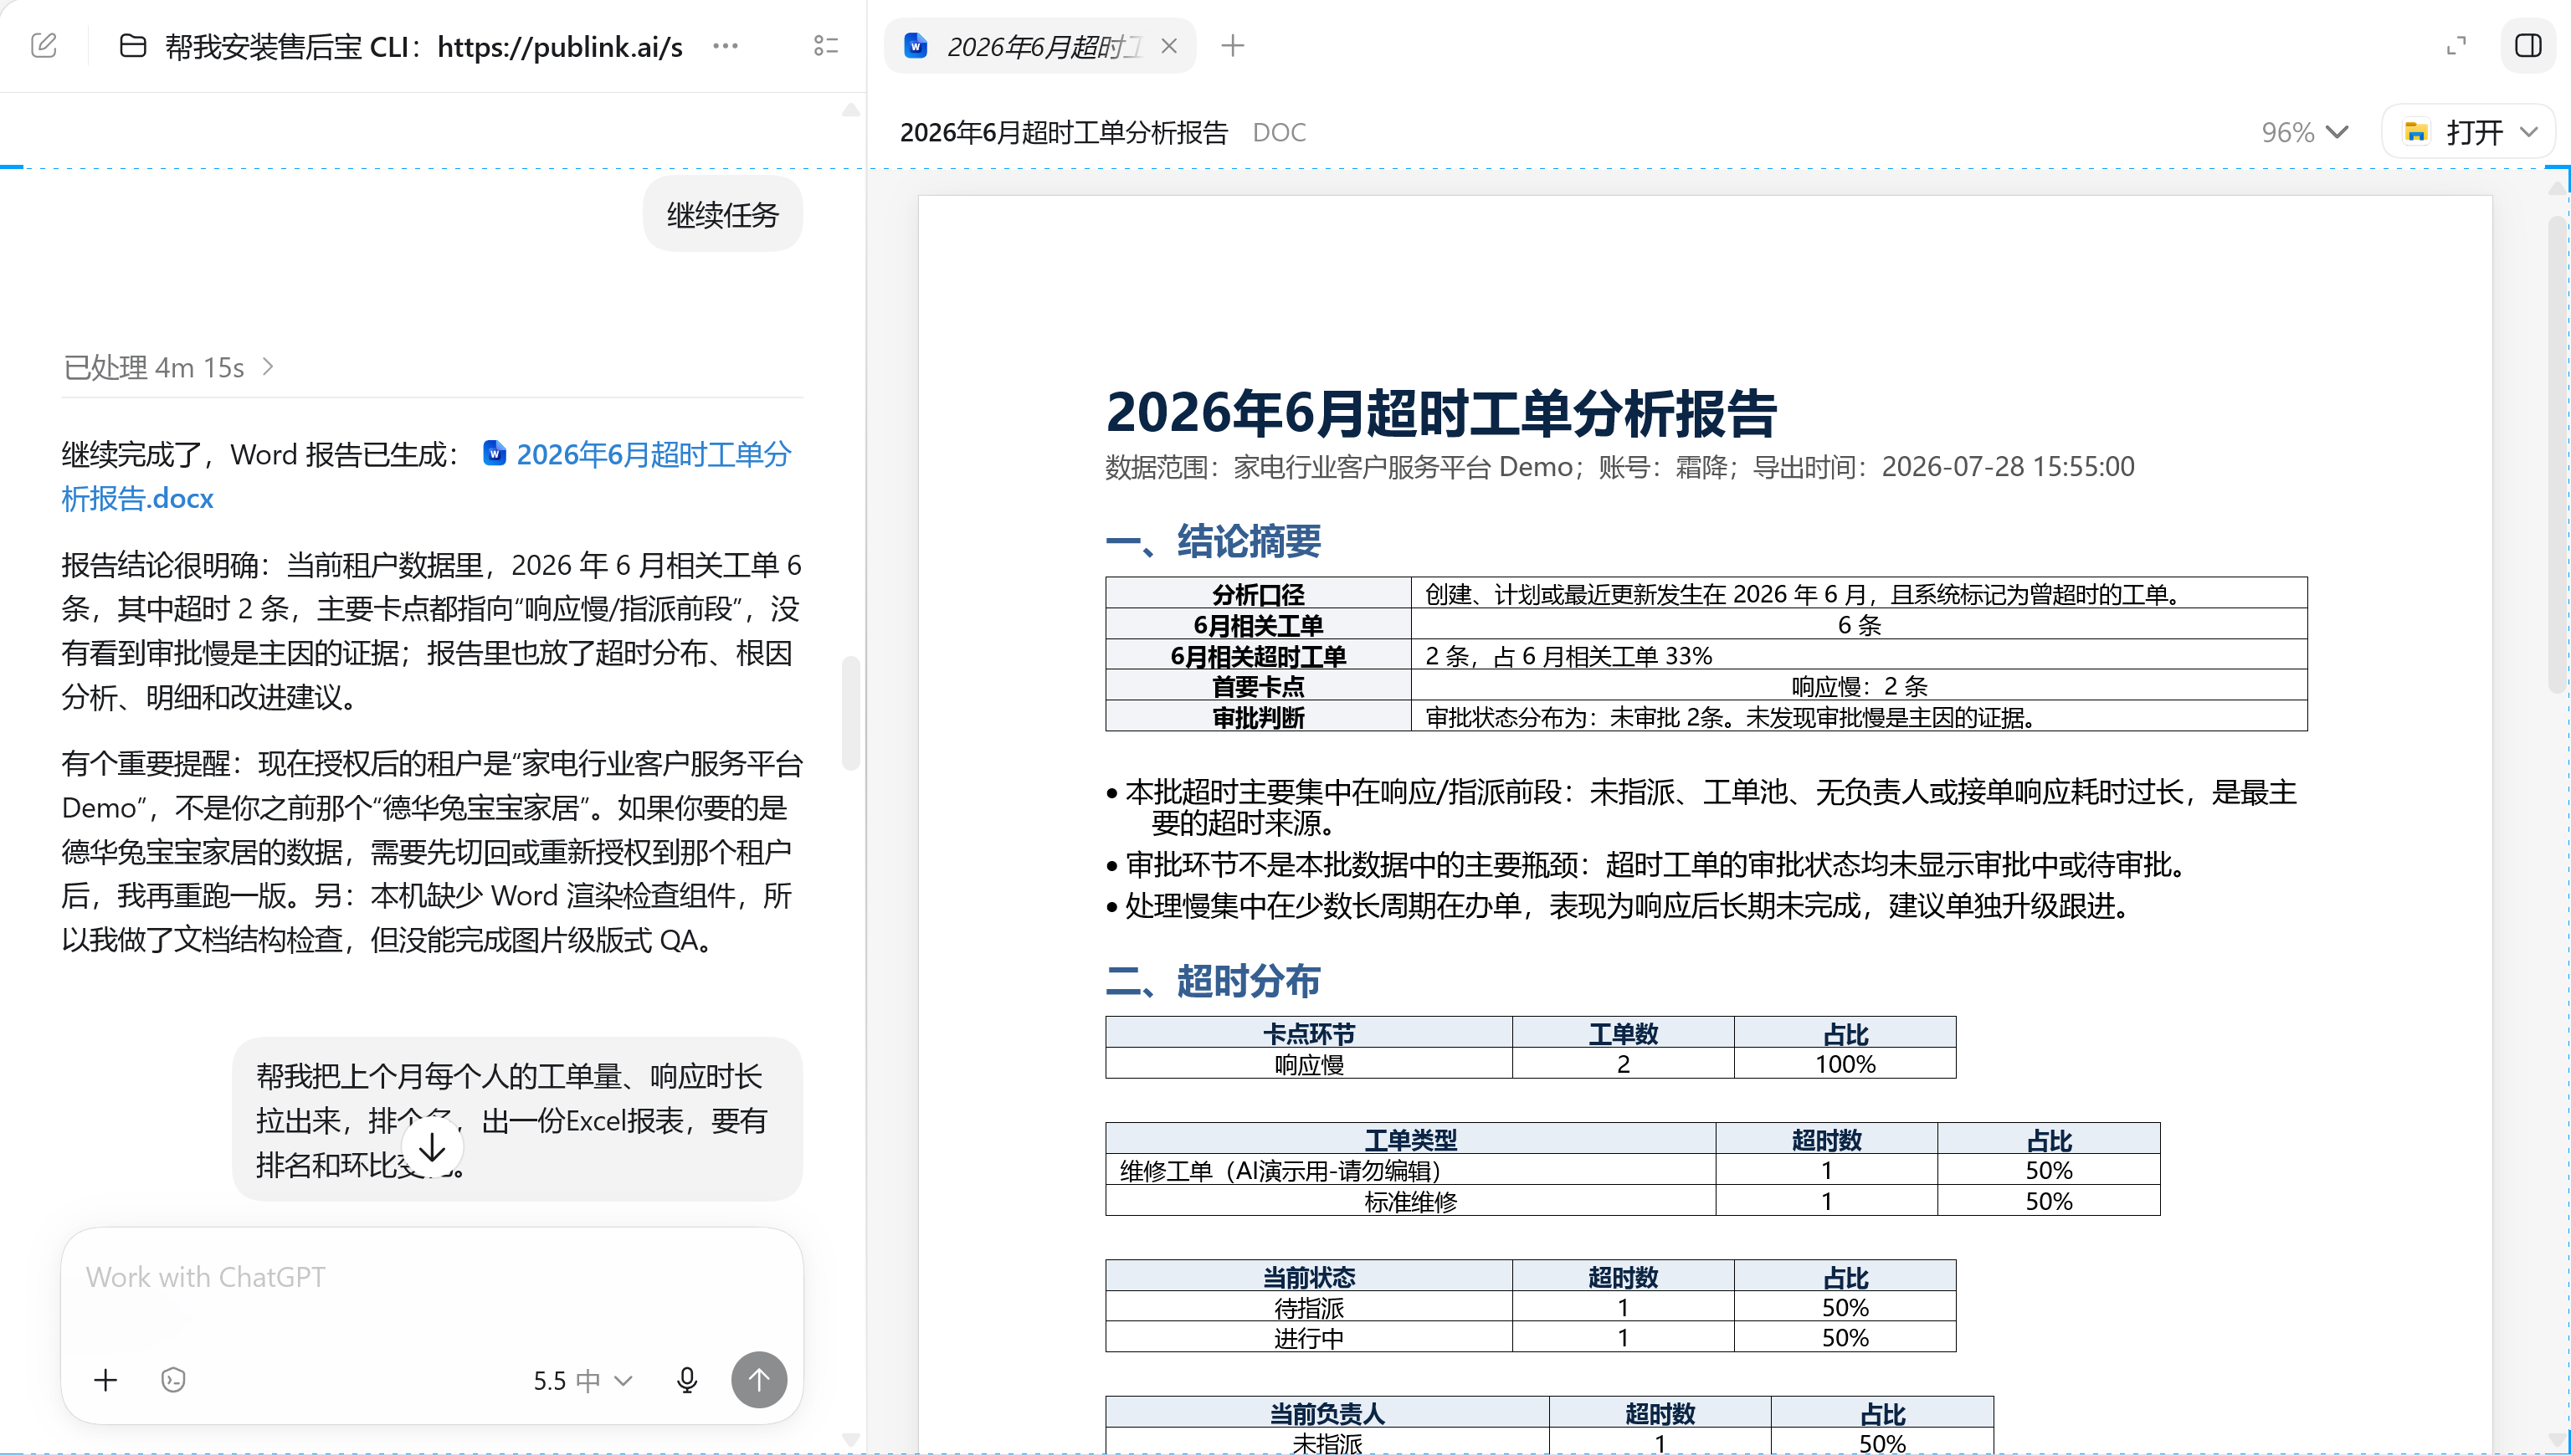Click the DOC file type label
The width and height of the screenshot is (2571, 1456).
tap(1279, 132)
